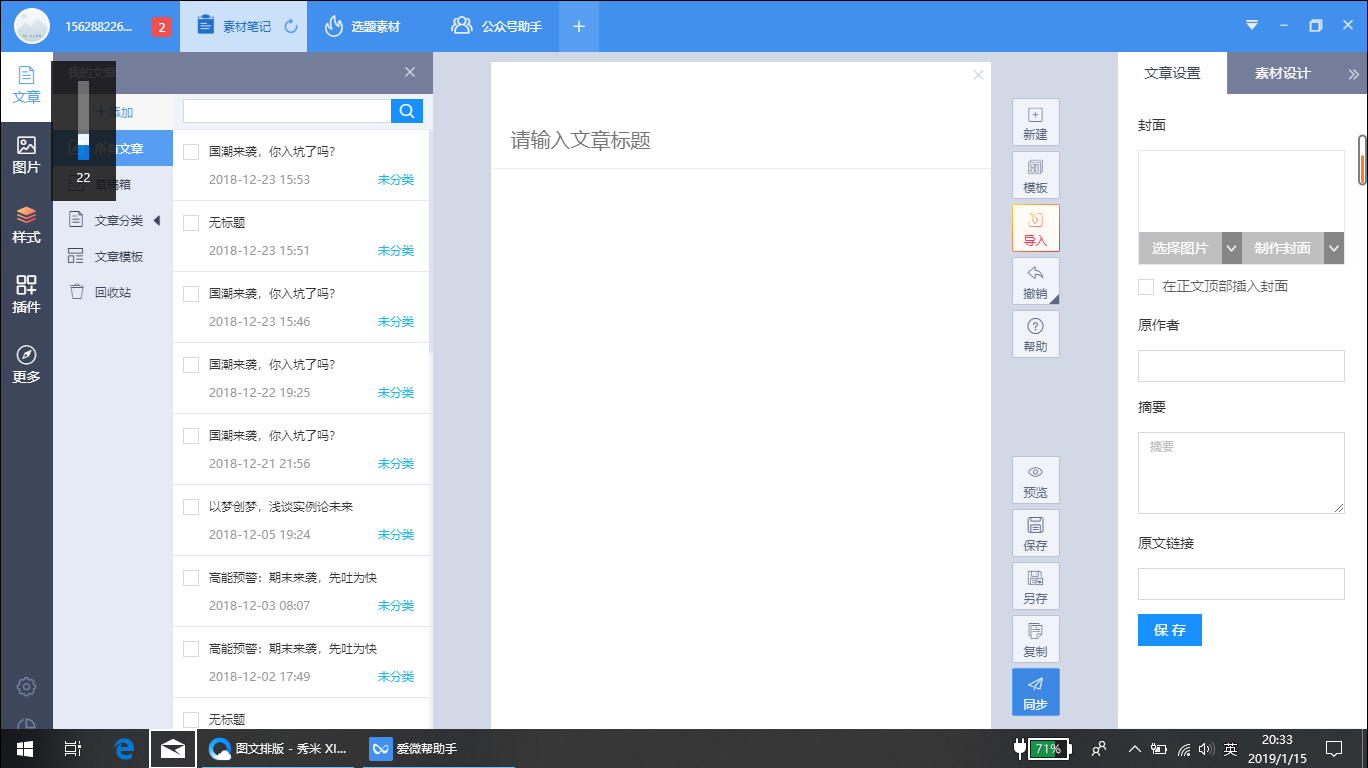Click the blue 保存 button in settings
This screenshot has width=1368, height=768.
[x=1169, y=630]
